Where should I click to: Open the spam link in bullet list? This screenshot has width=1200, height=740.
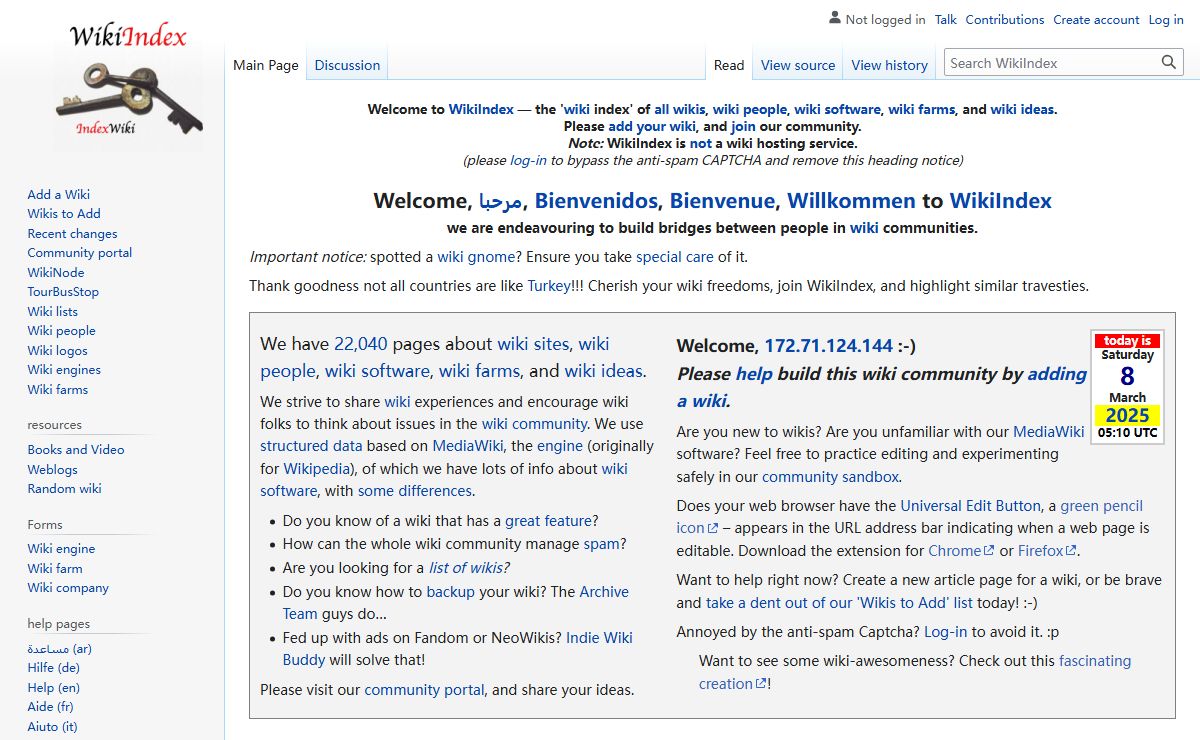tap(602, 544)
